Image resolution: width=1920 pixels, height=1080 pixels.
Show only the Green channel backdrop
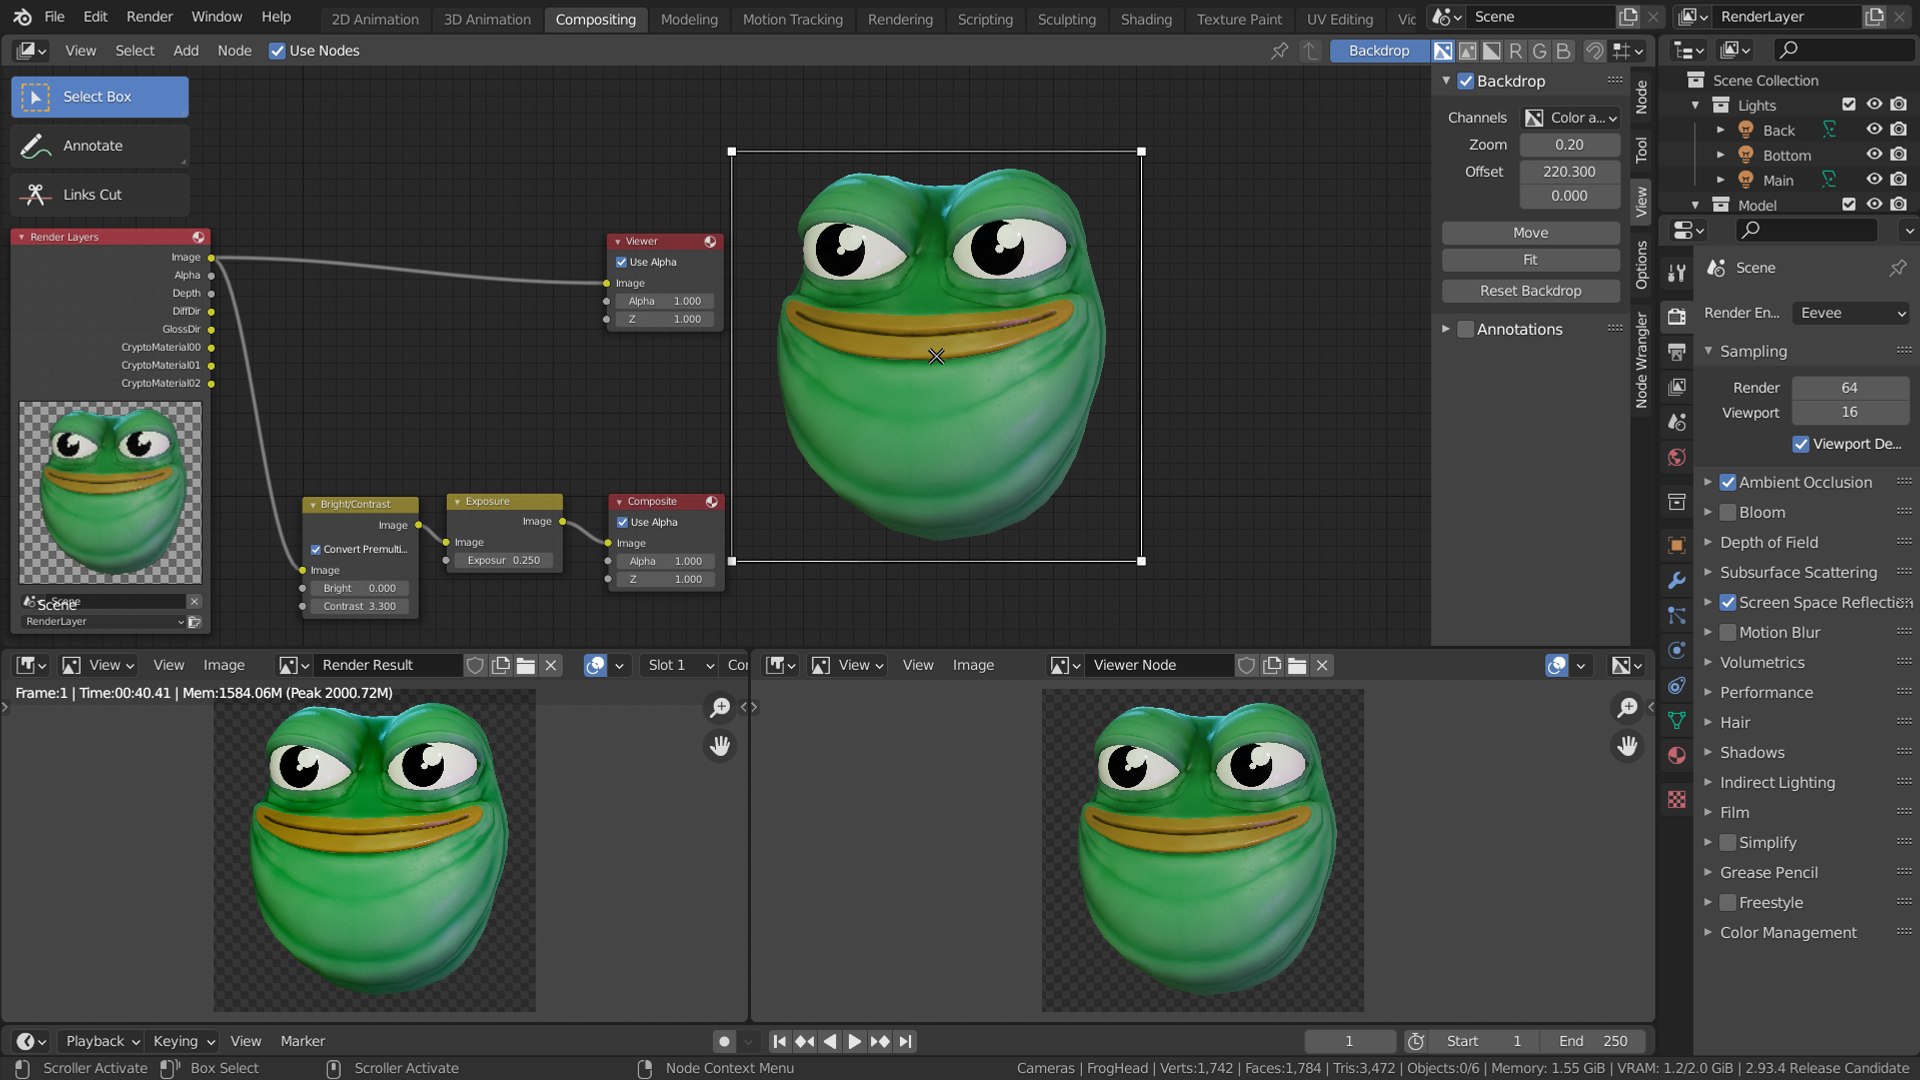pos(1540,51)
